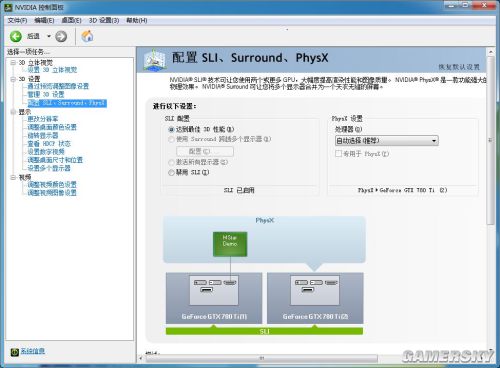The width and height of the screenshot is (500, 368).
Task: Open the PhysX 处理器 dropdown
Action: pyautogui.click(x=387, y=141)
